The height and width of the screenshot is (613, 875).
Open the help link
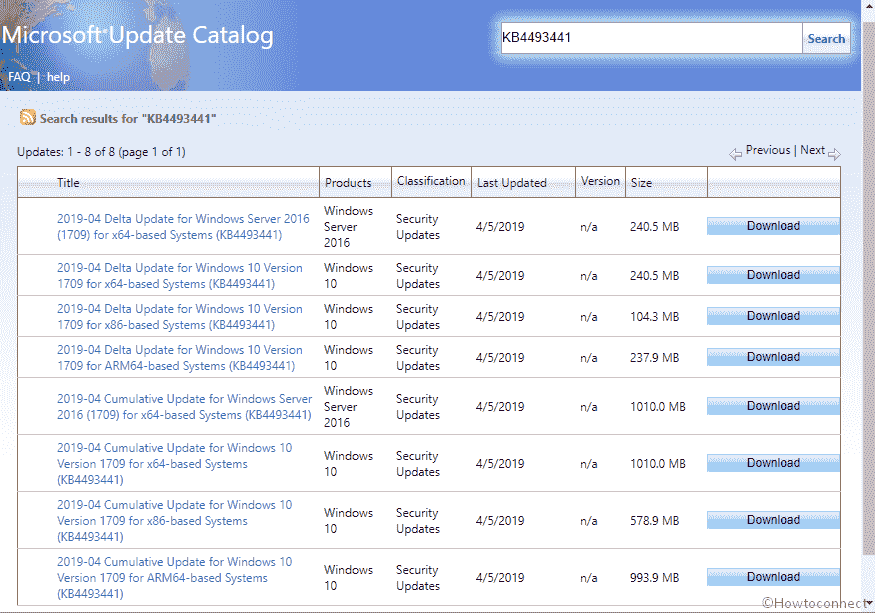tap(58, 76)
